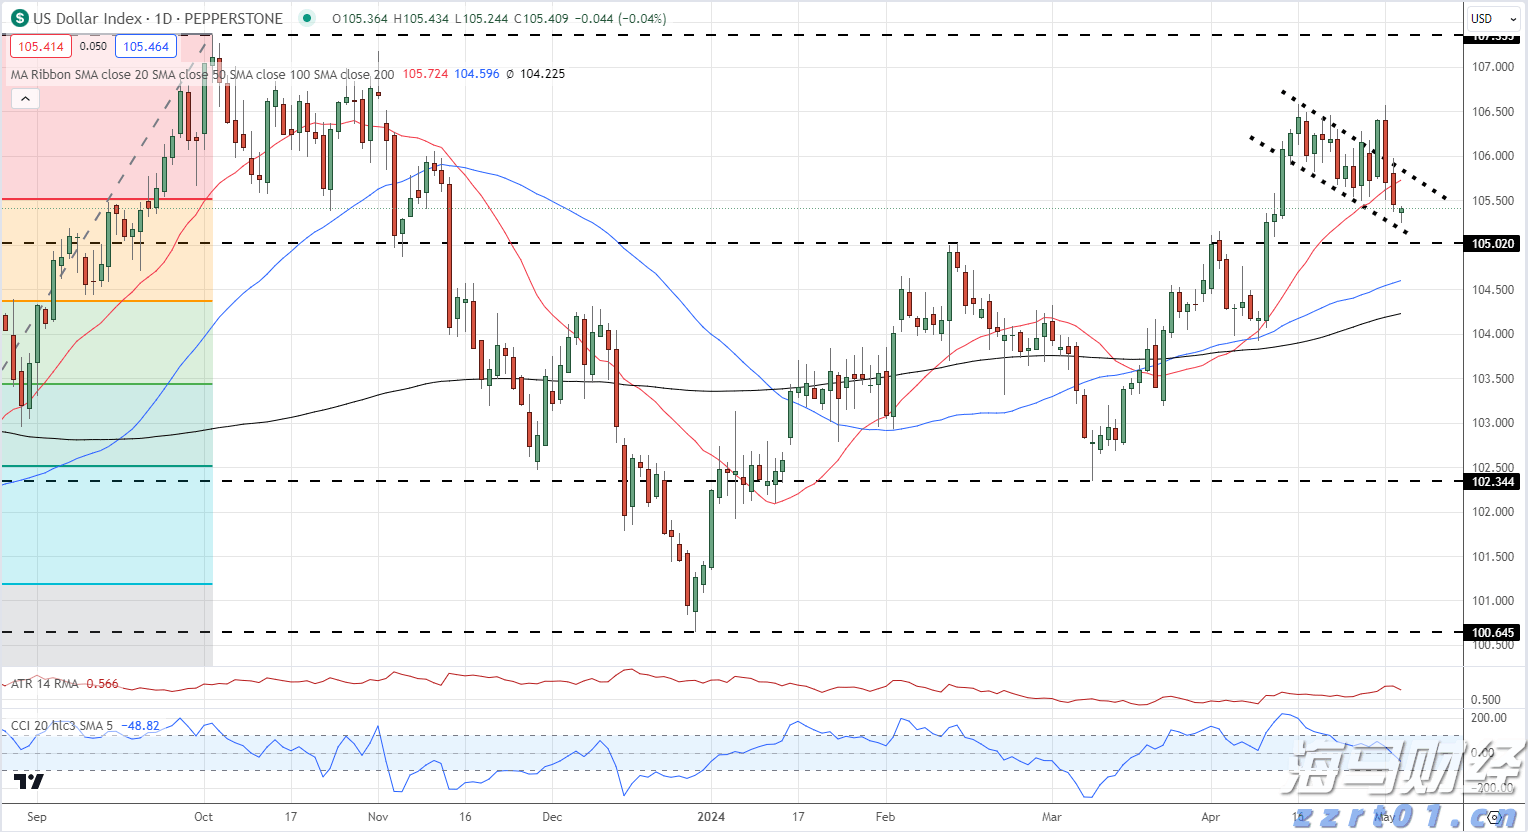Click the 0.500 ATR scale label
Image resolution: width=1528 pixels, height=832 pixels.
point(1486,700)
